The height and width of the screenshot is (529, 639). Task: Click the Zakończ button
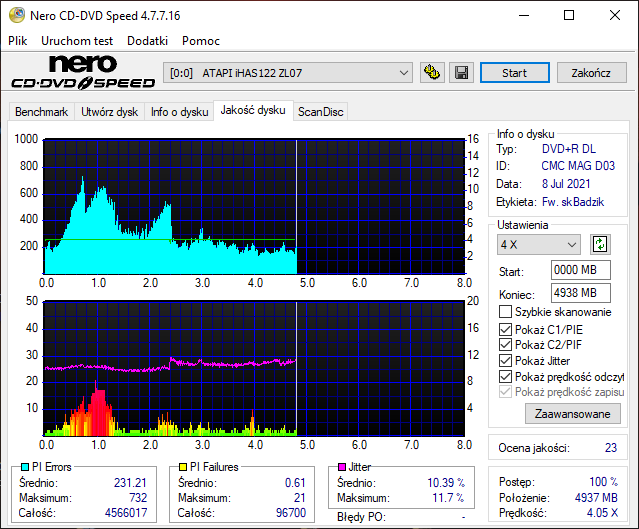tap(591, 73)
